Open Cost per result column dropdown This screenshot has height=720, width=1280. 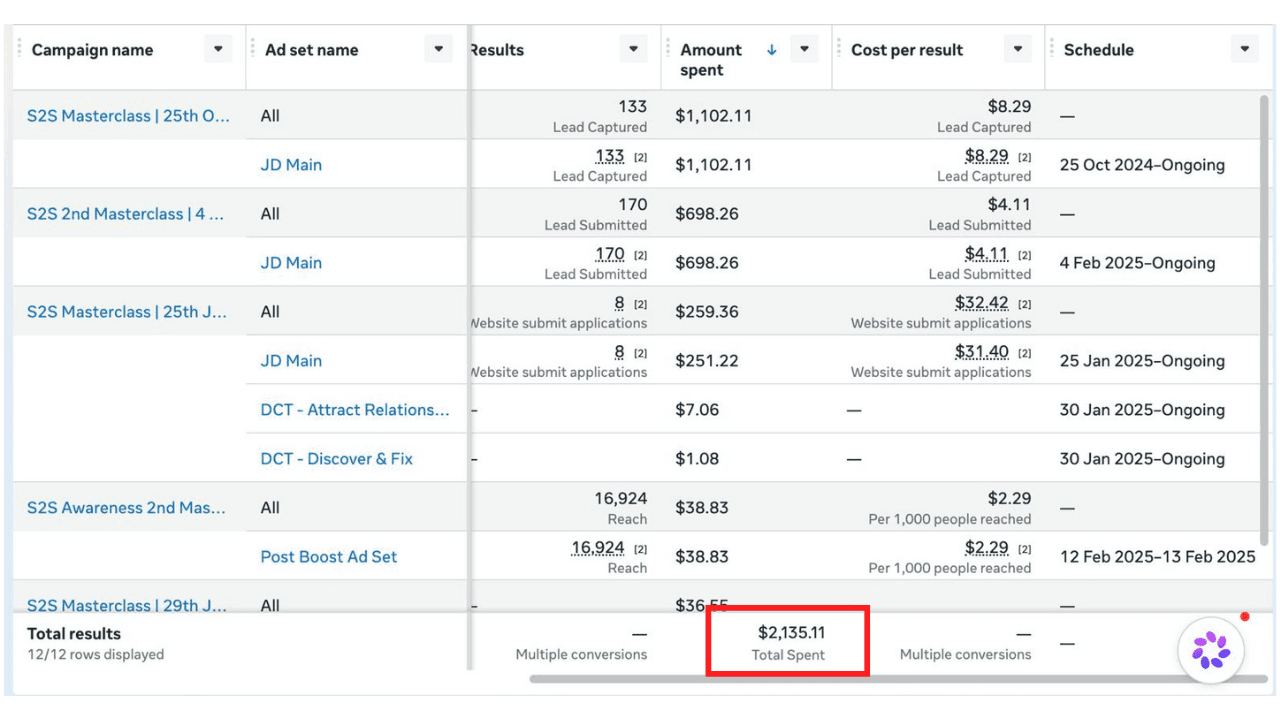1017,49
